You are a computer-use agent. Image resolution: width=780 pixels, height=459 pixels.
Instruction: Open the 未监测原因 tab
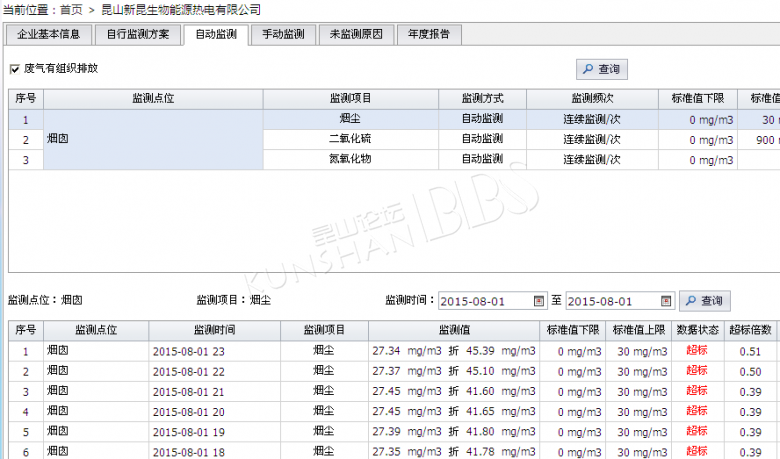[356, 34]
